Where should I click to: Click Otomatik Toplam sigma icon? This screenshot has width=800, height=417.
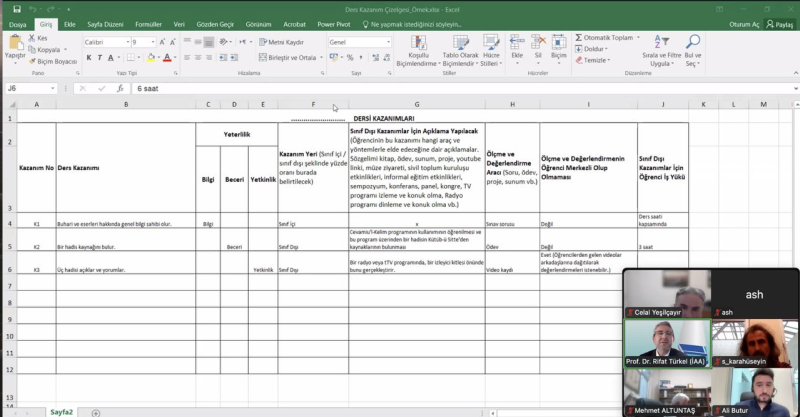point(579,37)
